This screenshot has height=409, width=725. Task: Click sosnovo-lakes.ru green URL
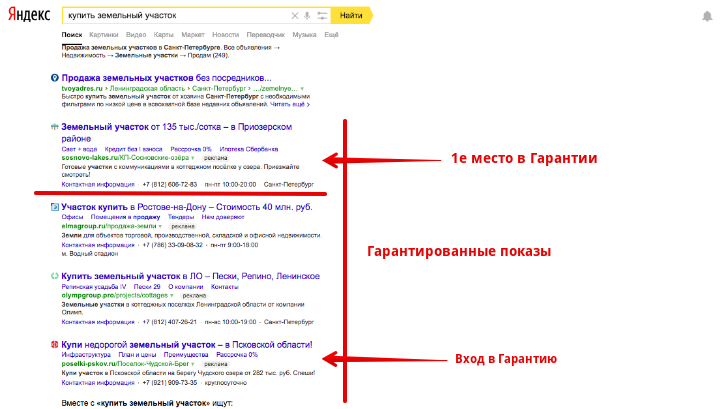125,158
